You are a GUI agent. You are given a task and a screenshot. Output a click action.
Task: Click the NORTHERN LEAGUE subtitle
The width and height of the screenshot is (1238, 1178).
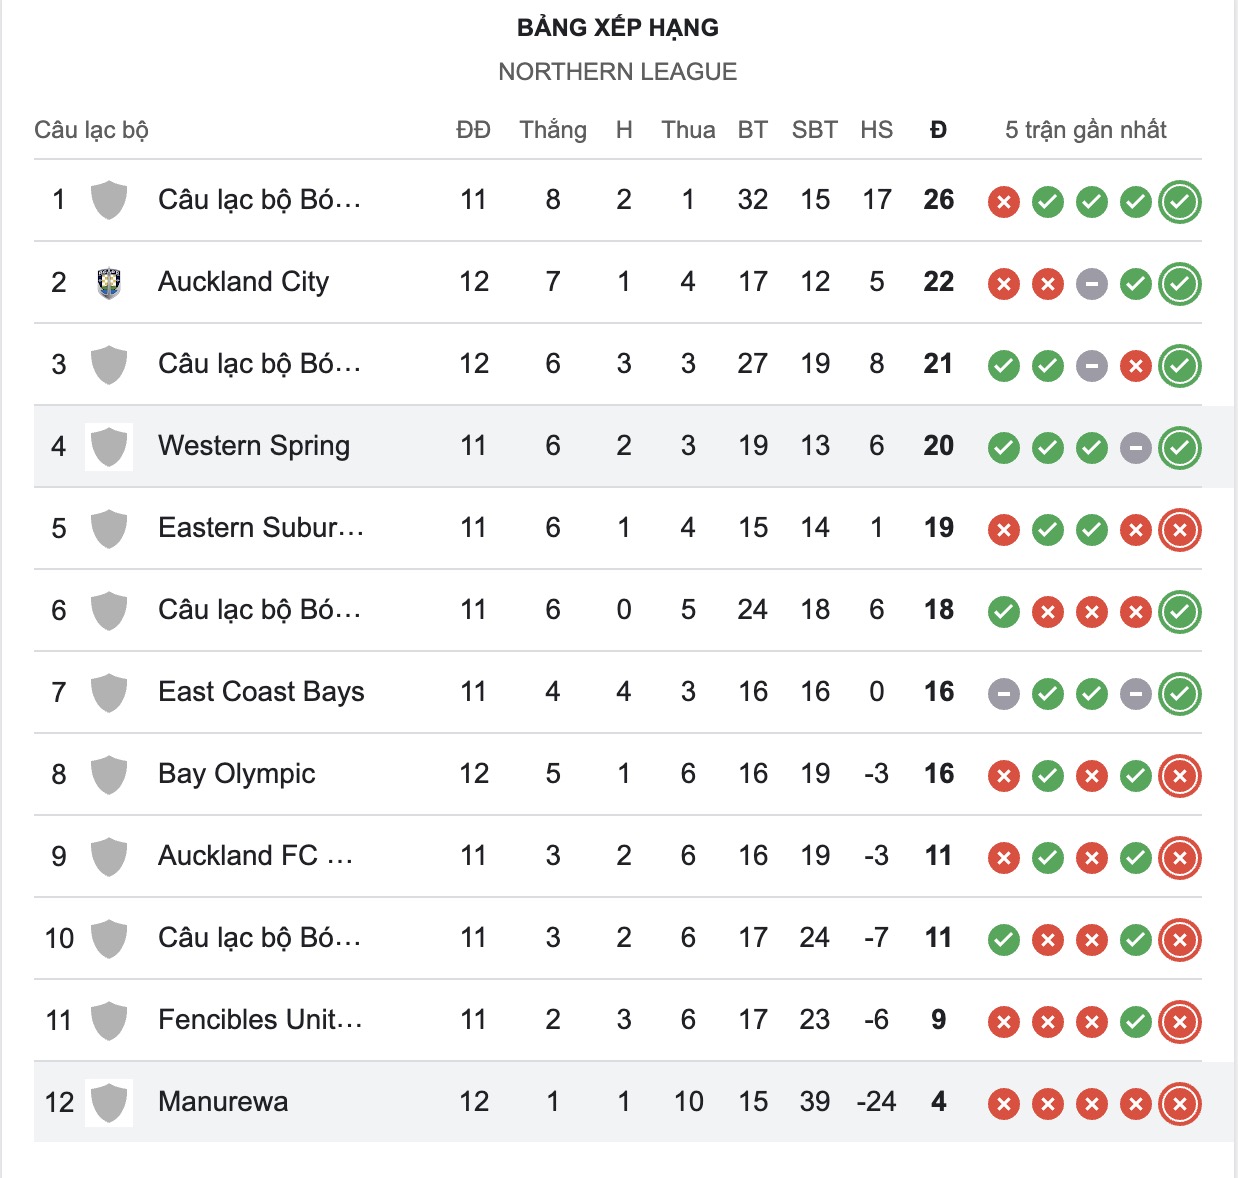[x=617, y=72]
